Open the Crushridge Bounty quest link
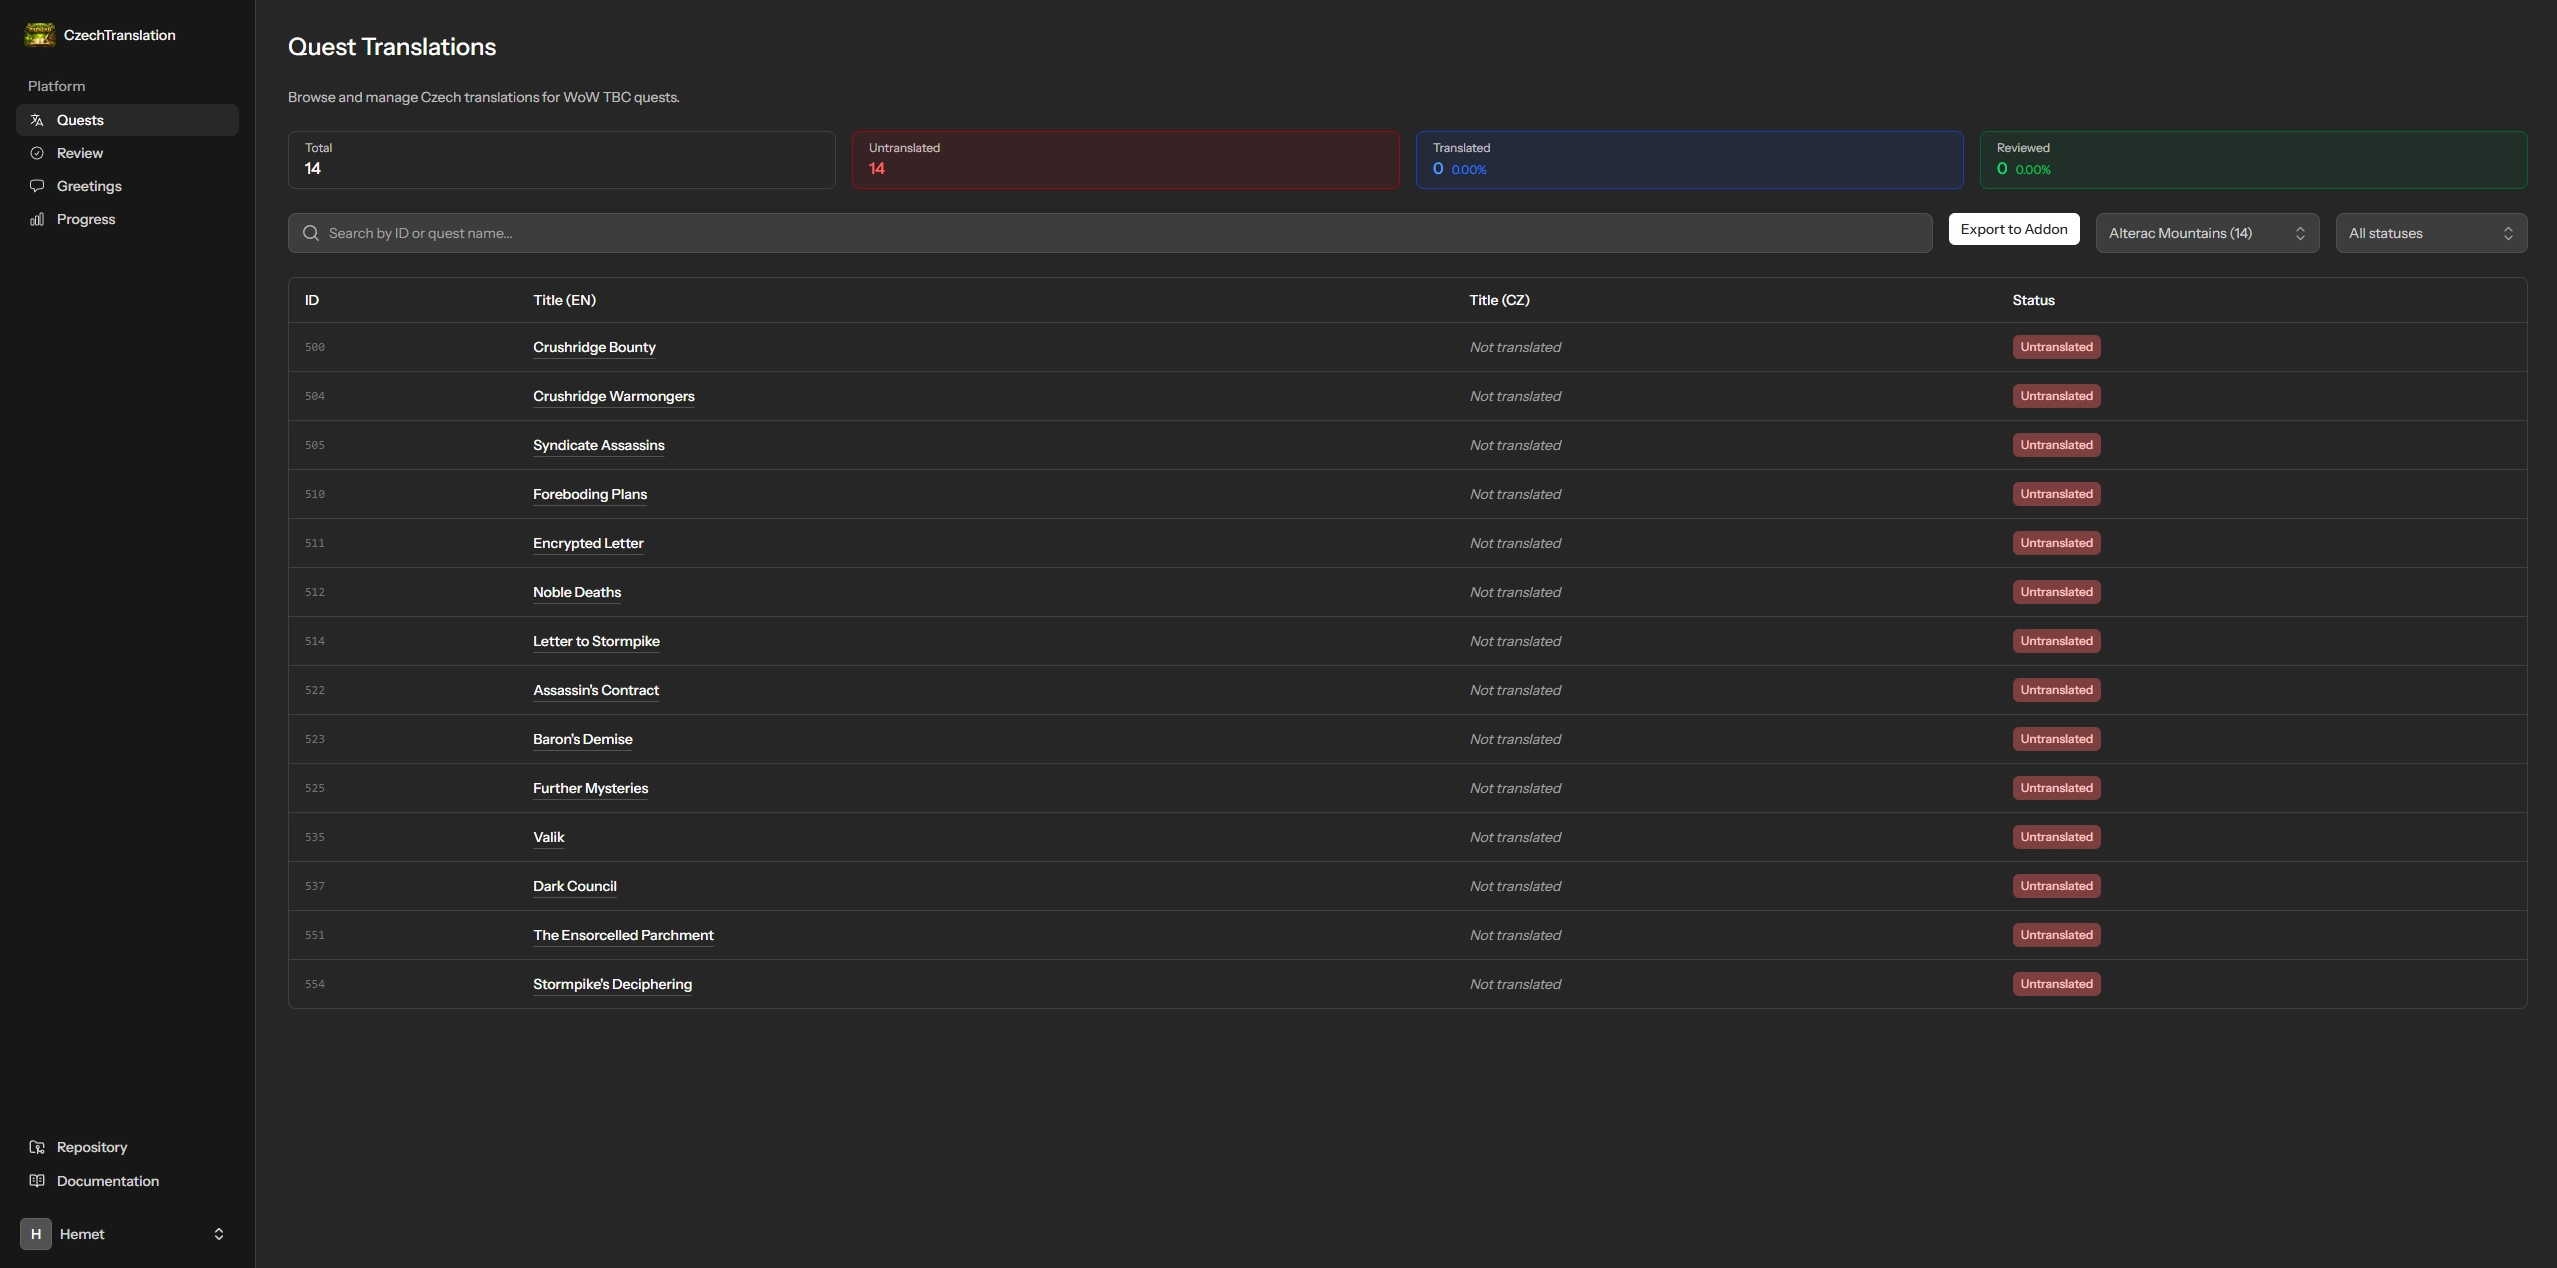The image size is (2557, 1268). pyautogui.click(x=594, y=347)
